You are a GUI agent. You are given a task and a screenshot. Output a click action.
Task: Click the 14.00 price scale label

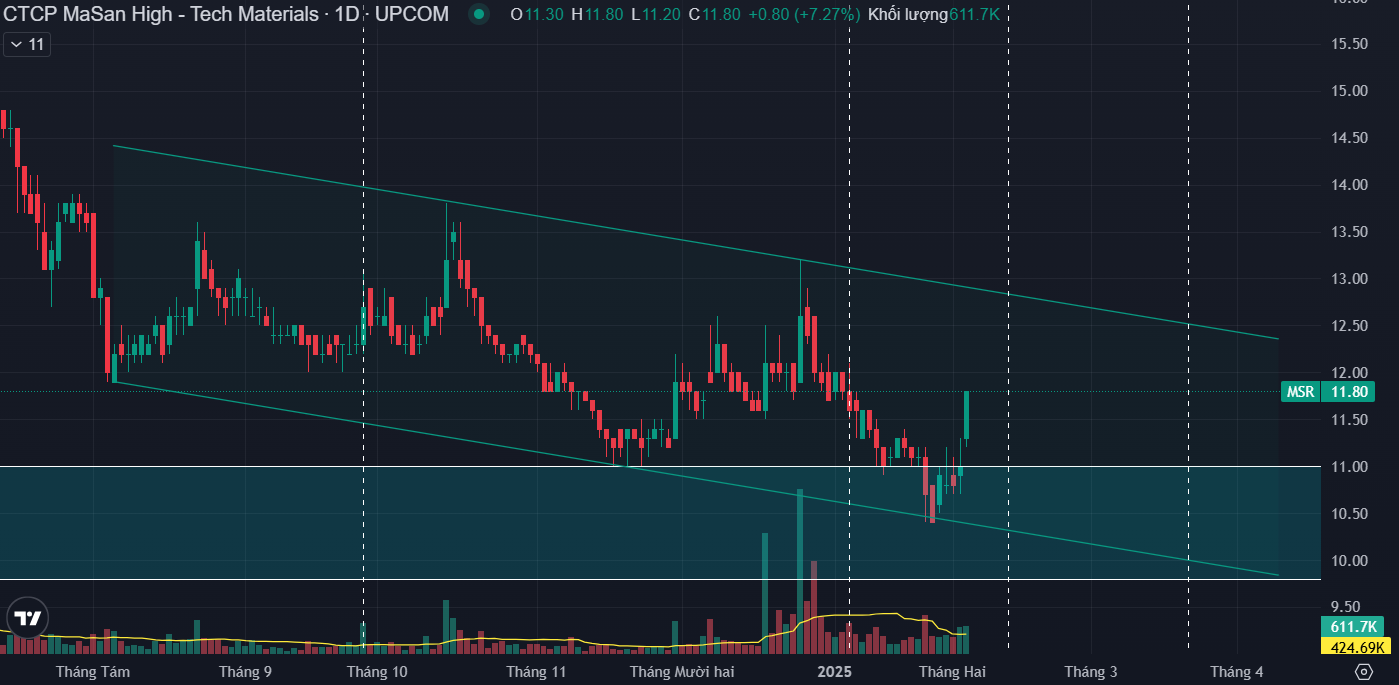point(1349,185)
